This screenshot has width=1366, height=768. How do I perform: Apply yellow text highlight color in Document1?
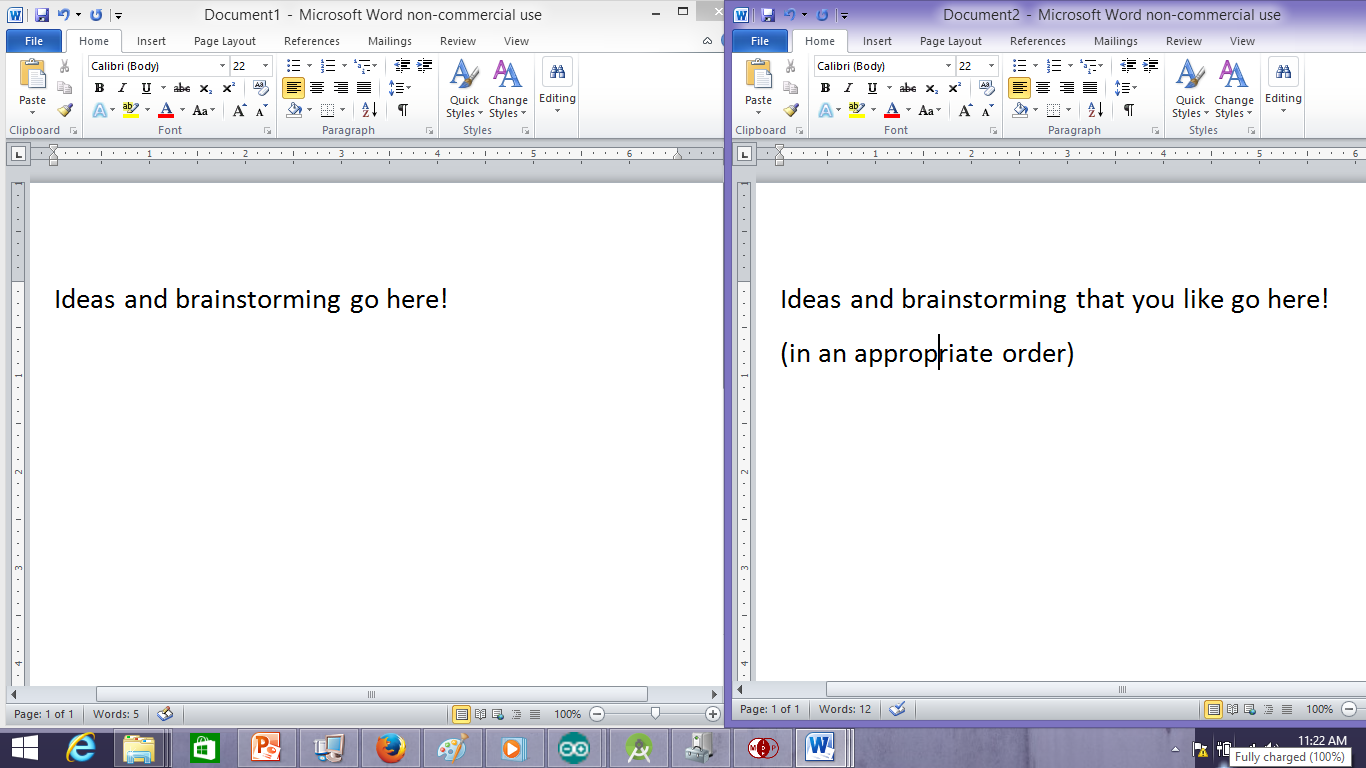tap(130, 110)
